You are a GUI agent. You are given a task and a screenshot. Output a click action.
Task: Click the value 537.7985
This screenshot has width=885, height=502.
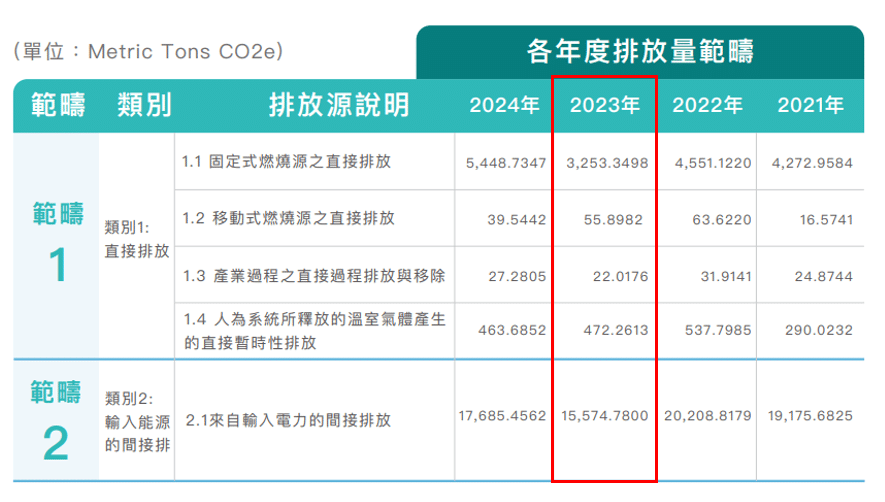(718, 330)
